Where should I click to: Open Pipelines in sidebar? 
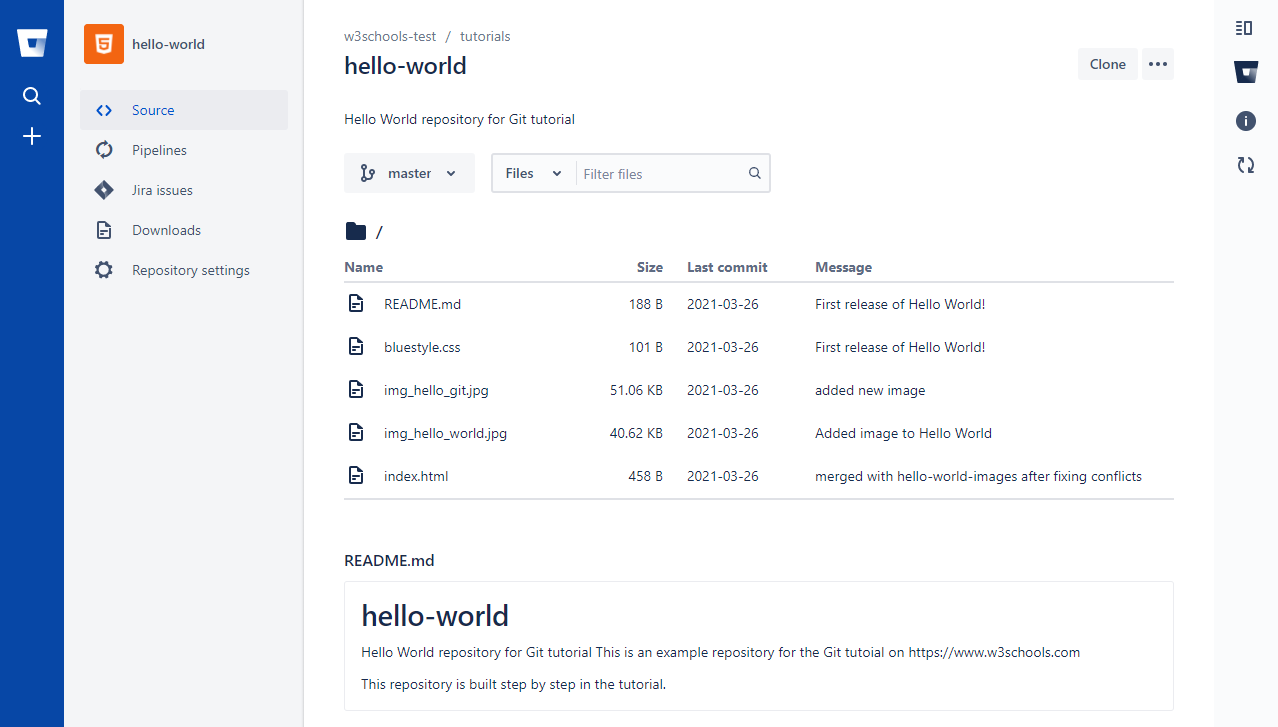pos(159,150)
